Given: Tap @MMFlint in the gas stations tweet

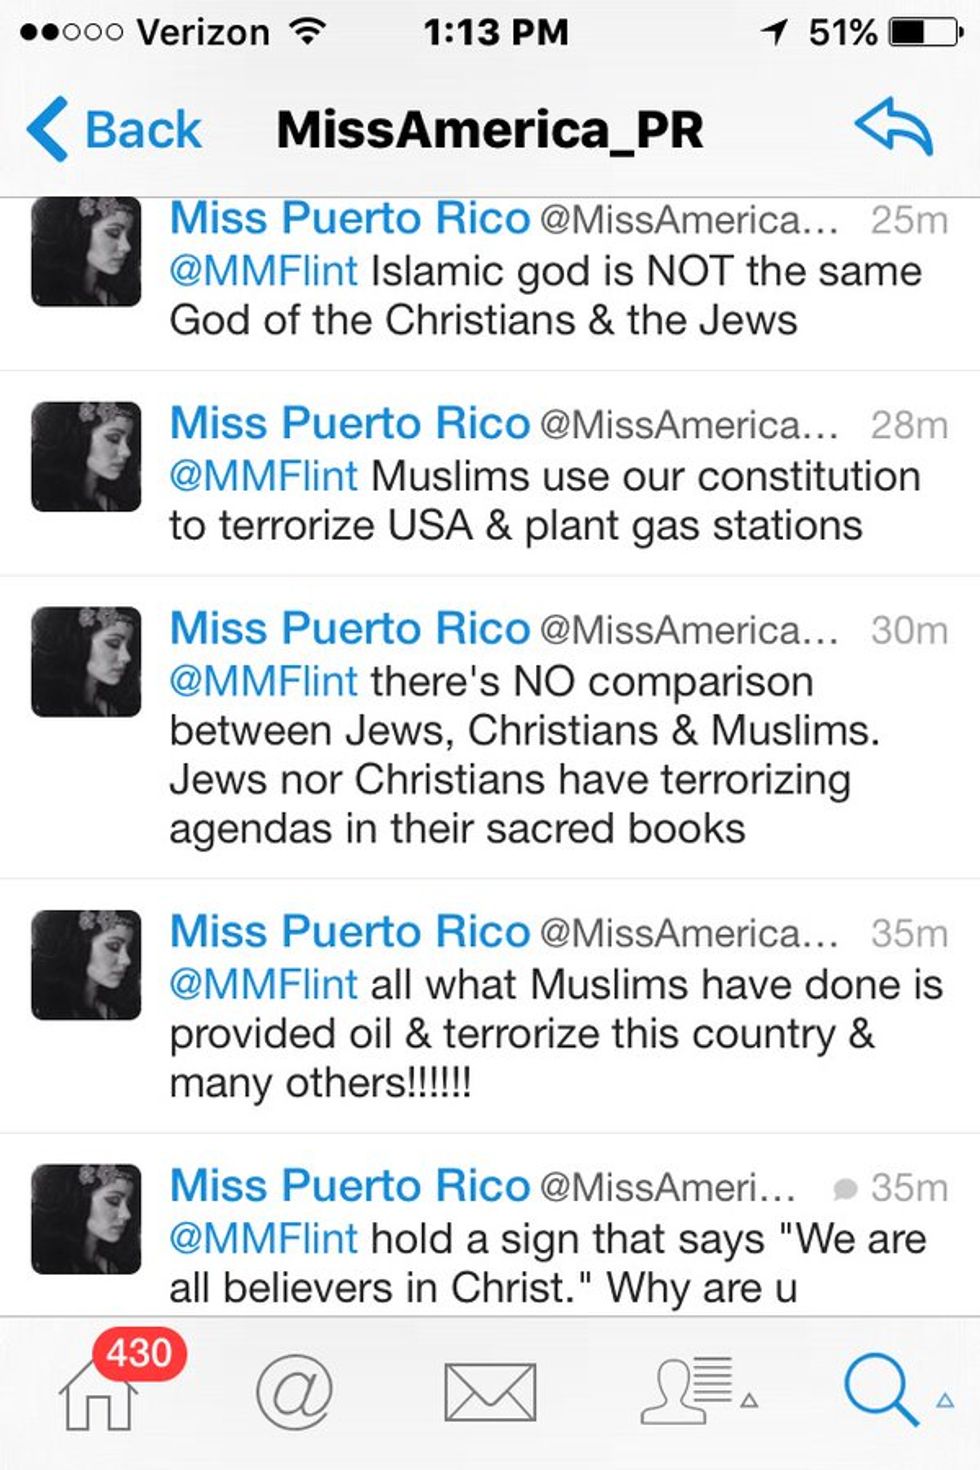Looking at the screenshot, I should (263, 476).
